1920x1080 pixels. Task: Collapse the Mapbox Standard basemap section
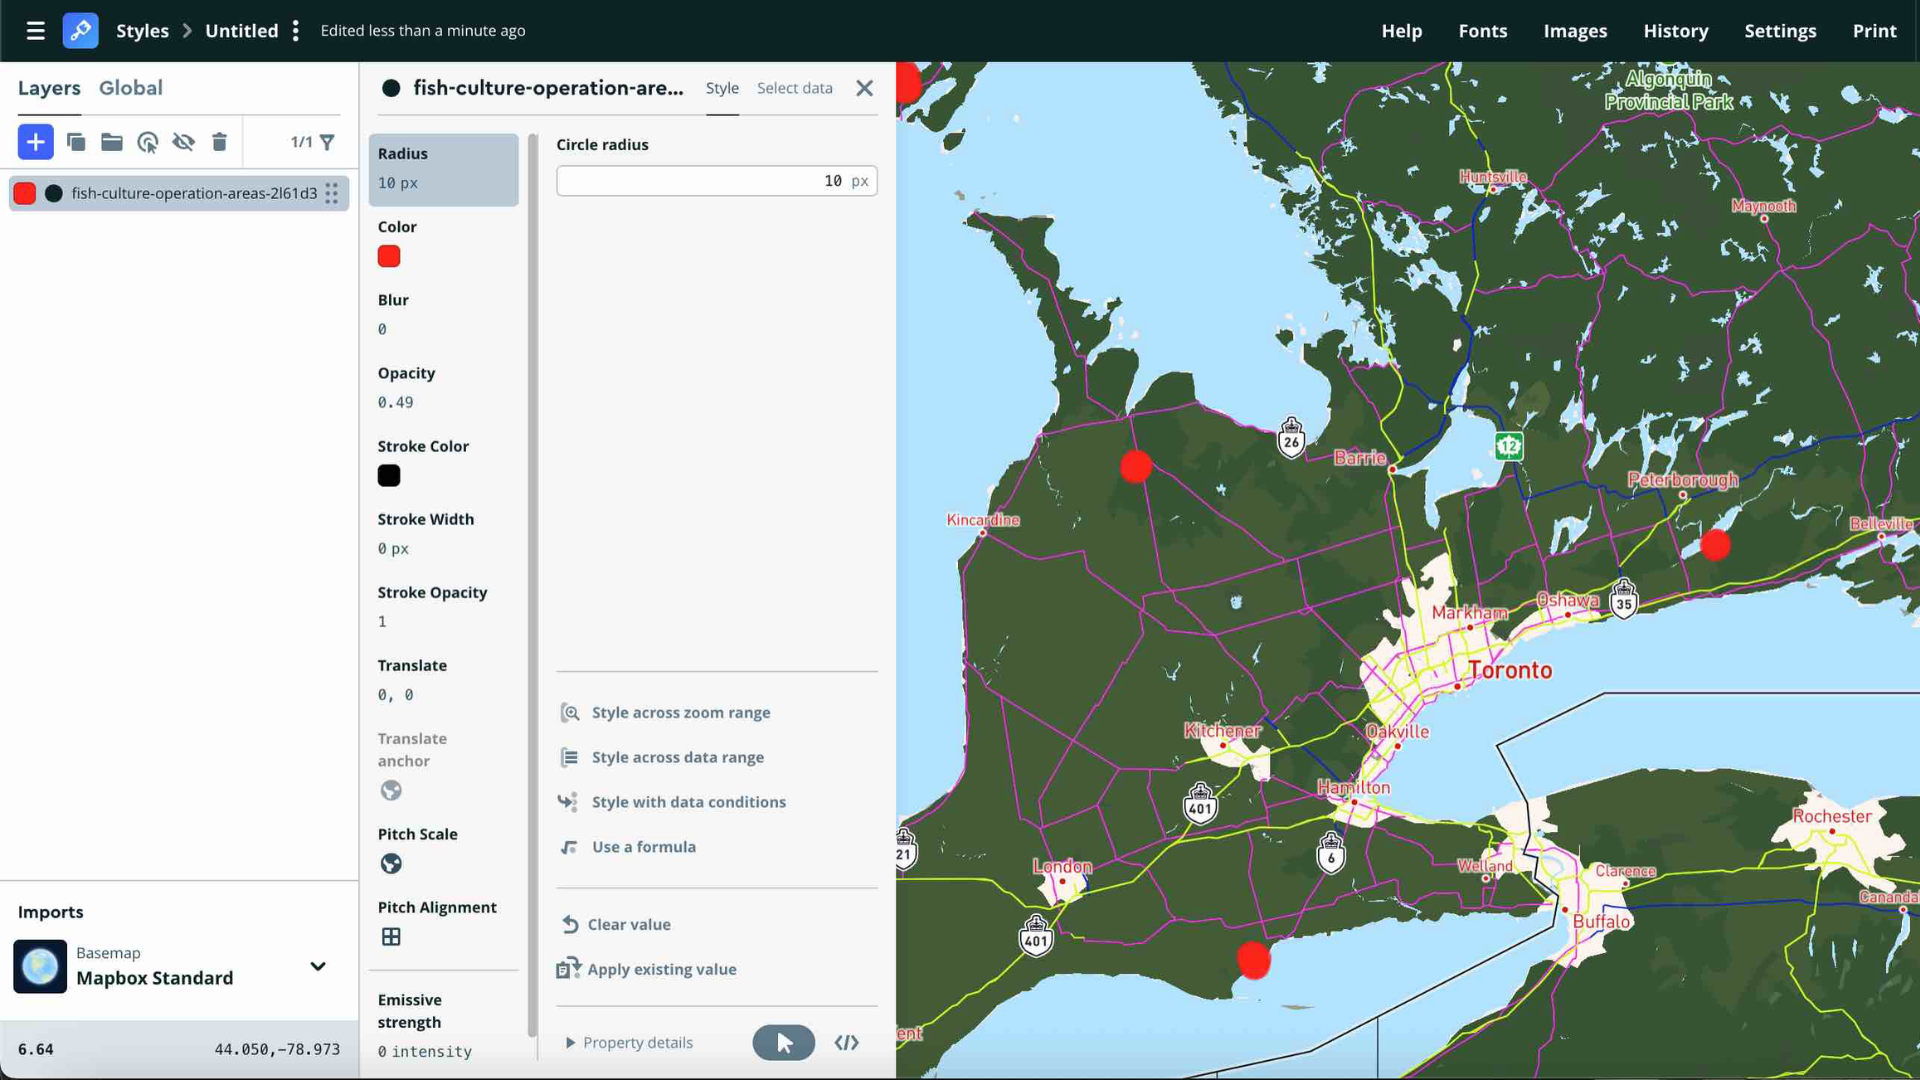(x=318, y=967)
